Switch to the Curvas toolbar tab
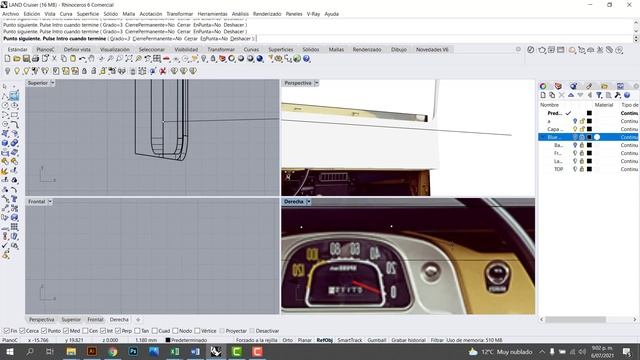Image resolution: width=640 pixels, height=360 pixels. 251,49
